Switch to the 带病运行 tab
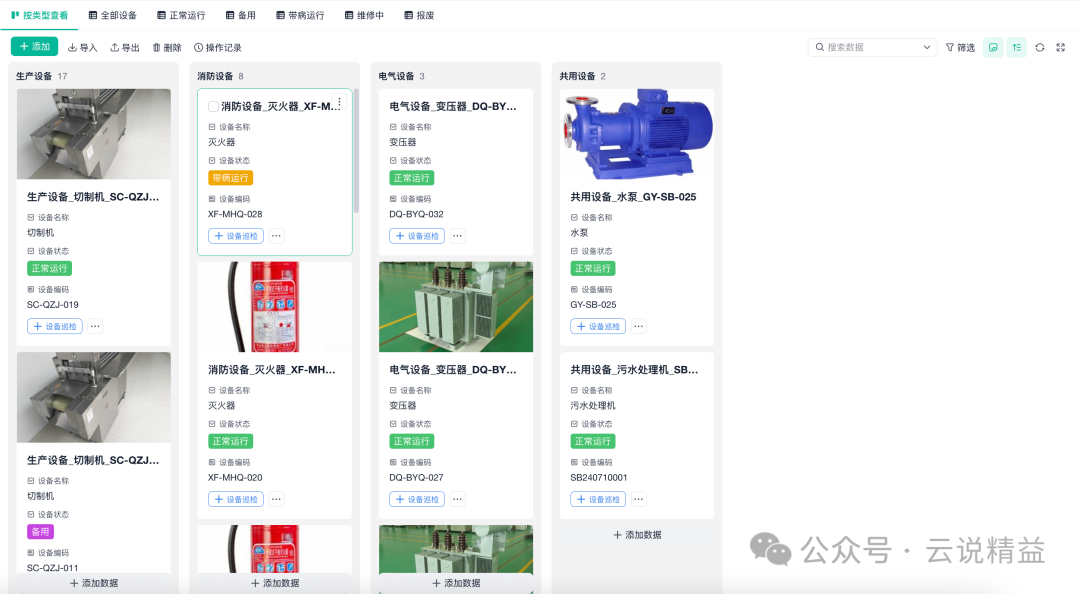 (x=300, y=15)
